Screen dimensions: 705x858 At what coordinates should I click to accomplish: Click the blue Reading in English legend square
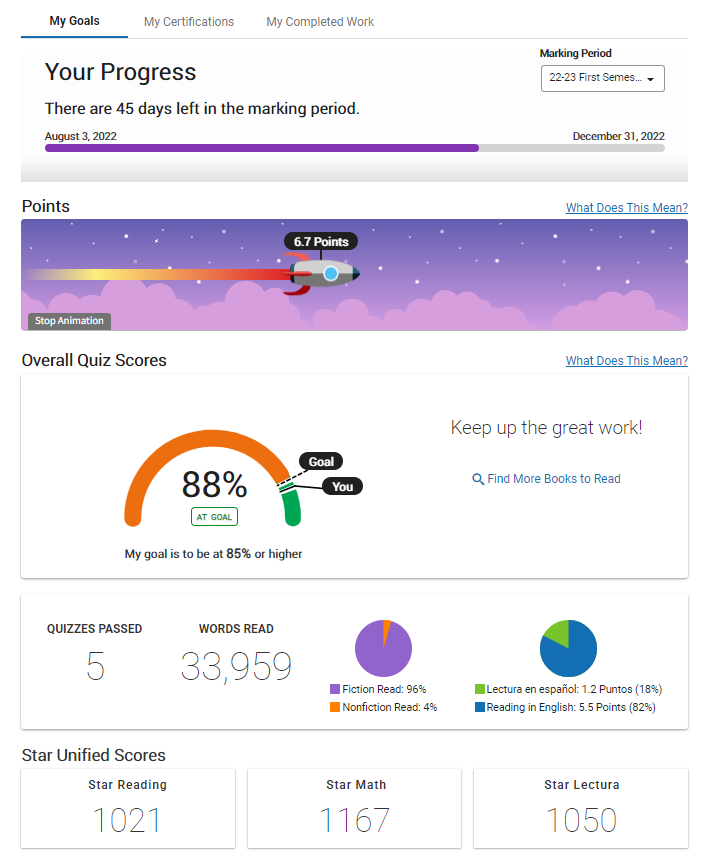(479, 707)
